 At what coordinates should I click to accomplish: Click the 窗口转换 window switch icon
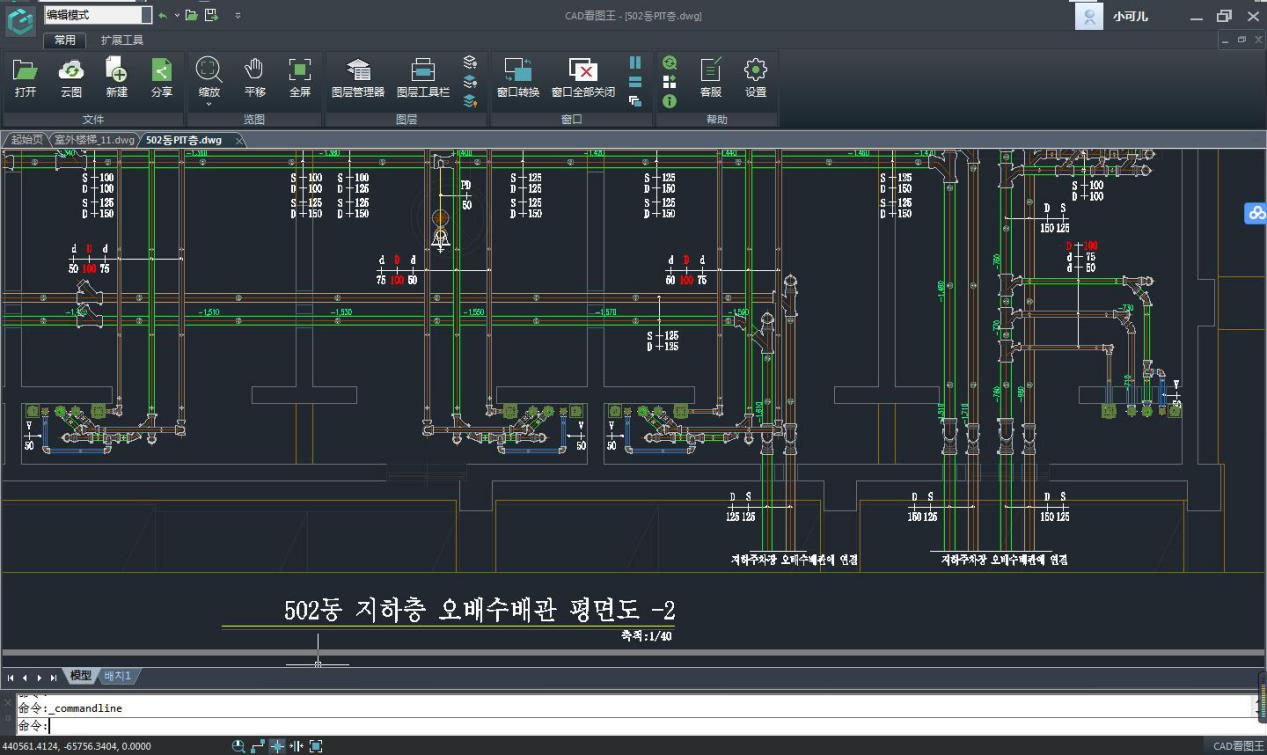tap(517, 77)
